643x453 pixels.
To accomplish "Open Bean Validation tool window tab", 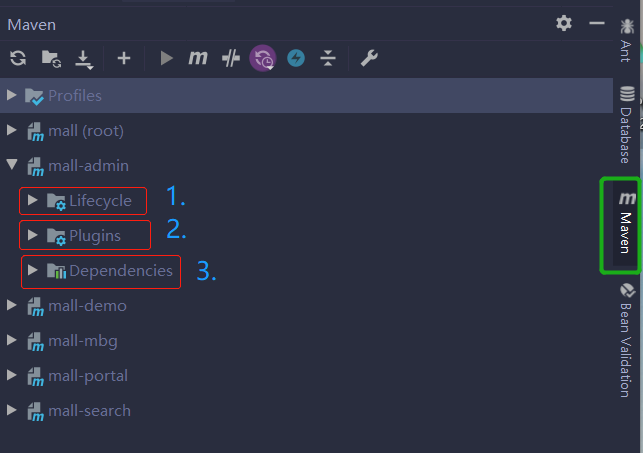I will coord(627,340).
